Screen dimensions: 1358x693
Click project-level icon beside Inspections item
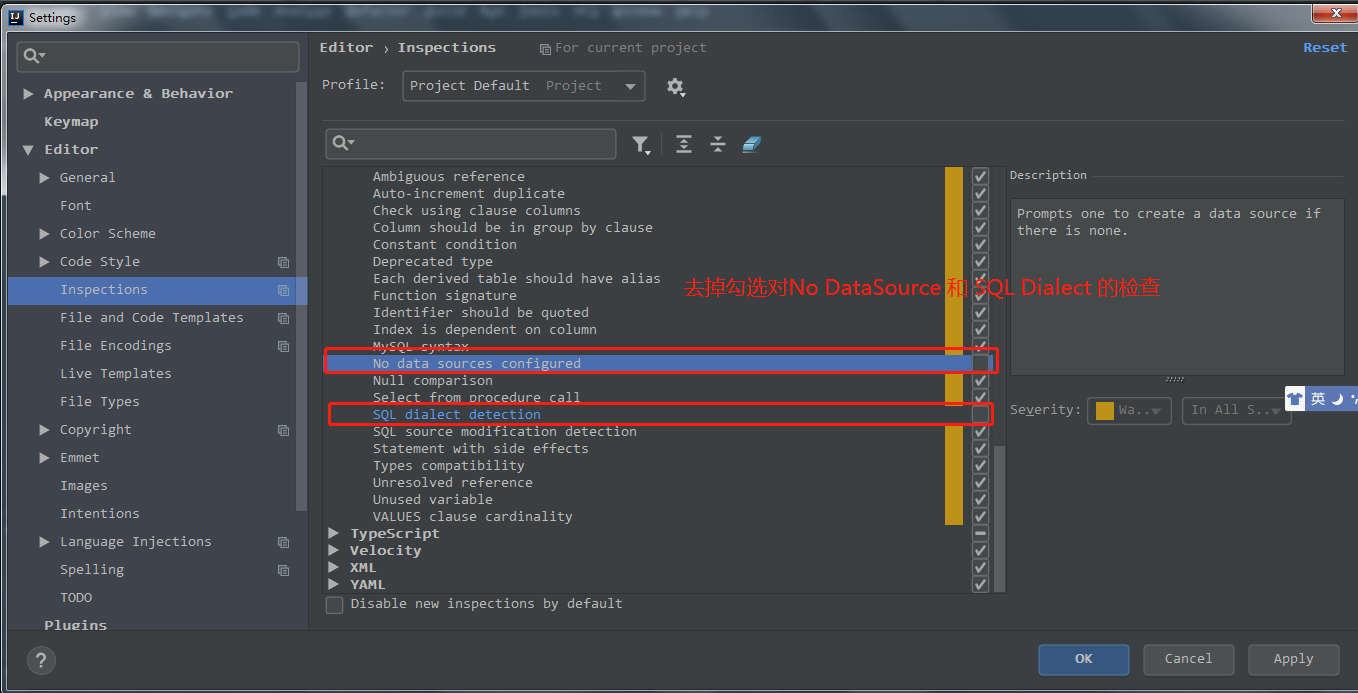click(284, 290)
